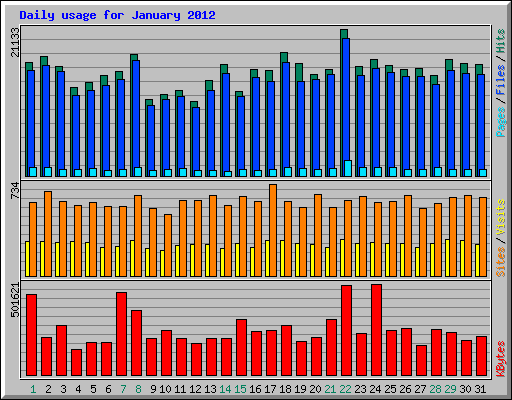Select day label 26 on the axis
This screenshot has height=400, width=512.
pos(405,389)
